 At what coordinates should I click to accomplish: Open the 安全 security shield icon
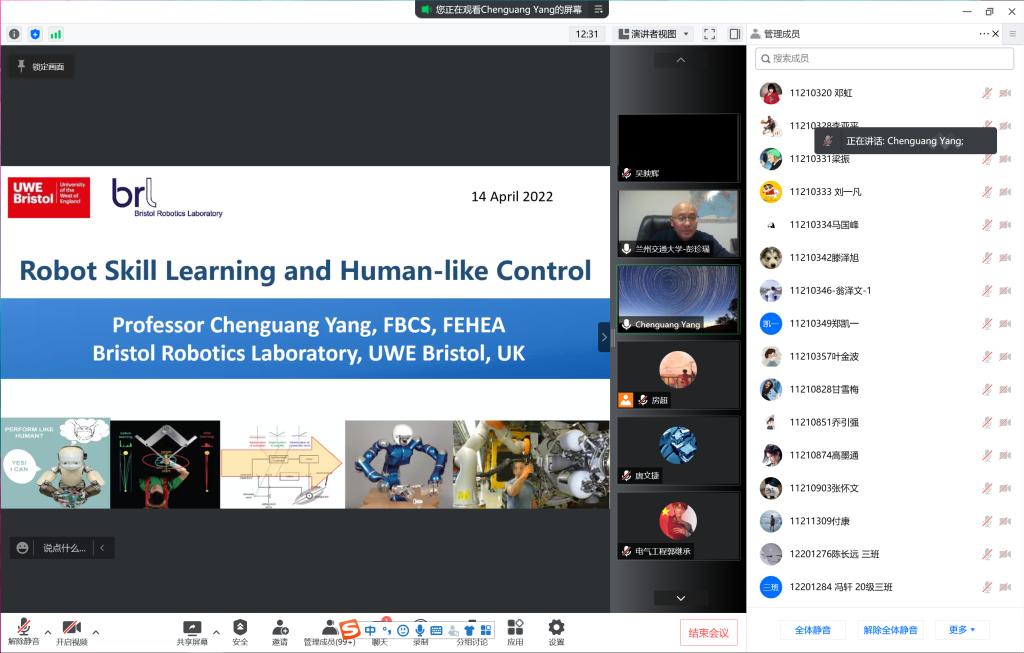click(x=240, y=630)
